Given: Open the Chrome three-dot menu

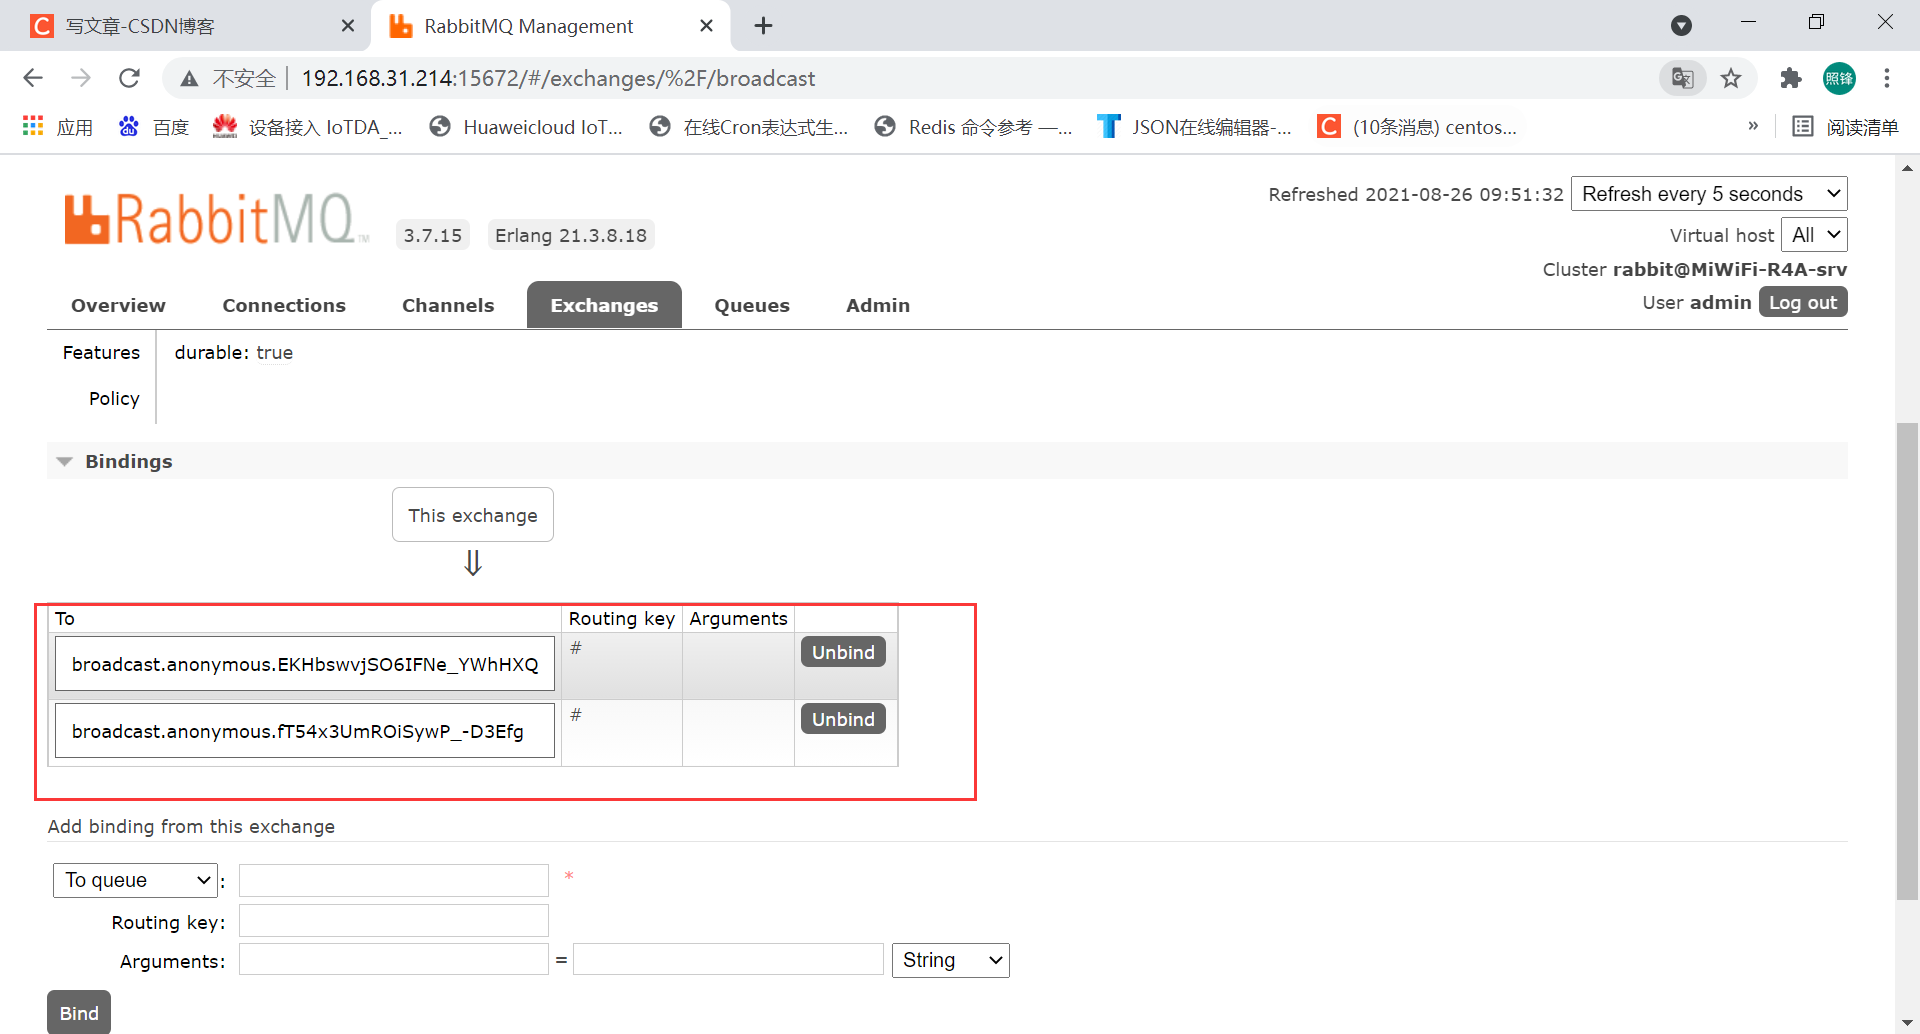Looking at the screenshot, I should tap(1887, 78).
